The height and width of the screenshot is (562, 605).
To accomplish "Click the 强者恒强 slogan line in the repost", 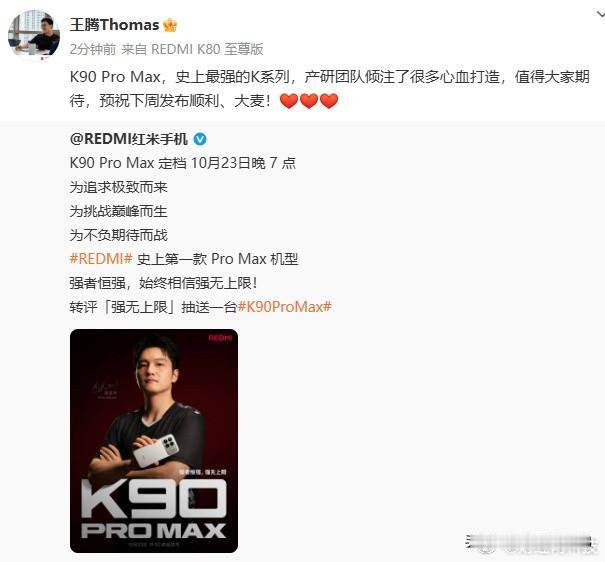I will pyautogui.click(x=163, y=283).
